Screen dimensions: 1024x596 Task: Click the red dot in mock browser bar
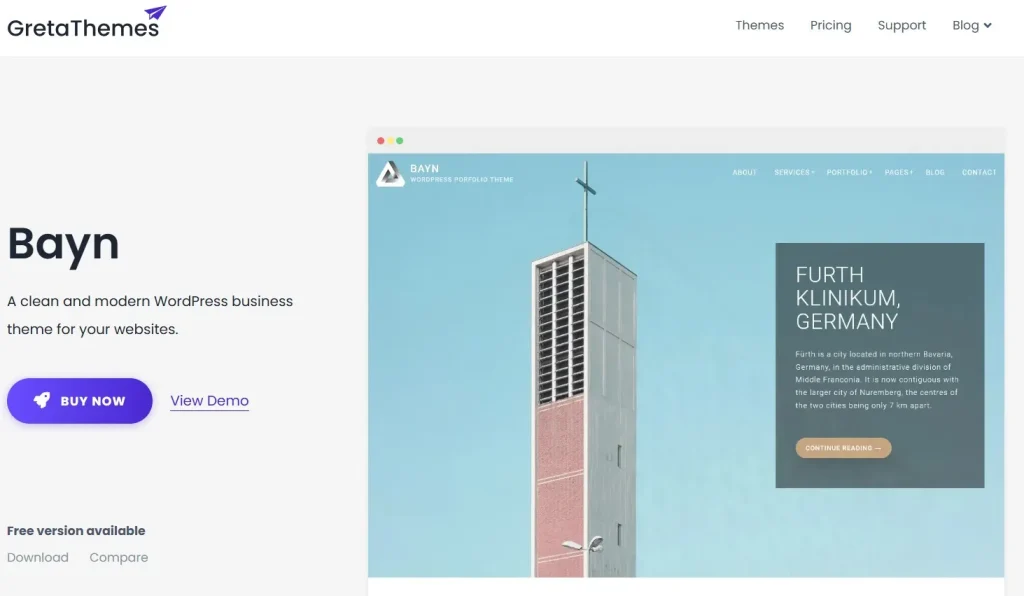380,141
